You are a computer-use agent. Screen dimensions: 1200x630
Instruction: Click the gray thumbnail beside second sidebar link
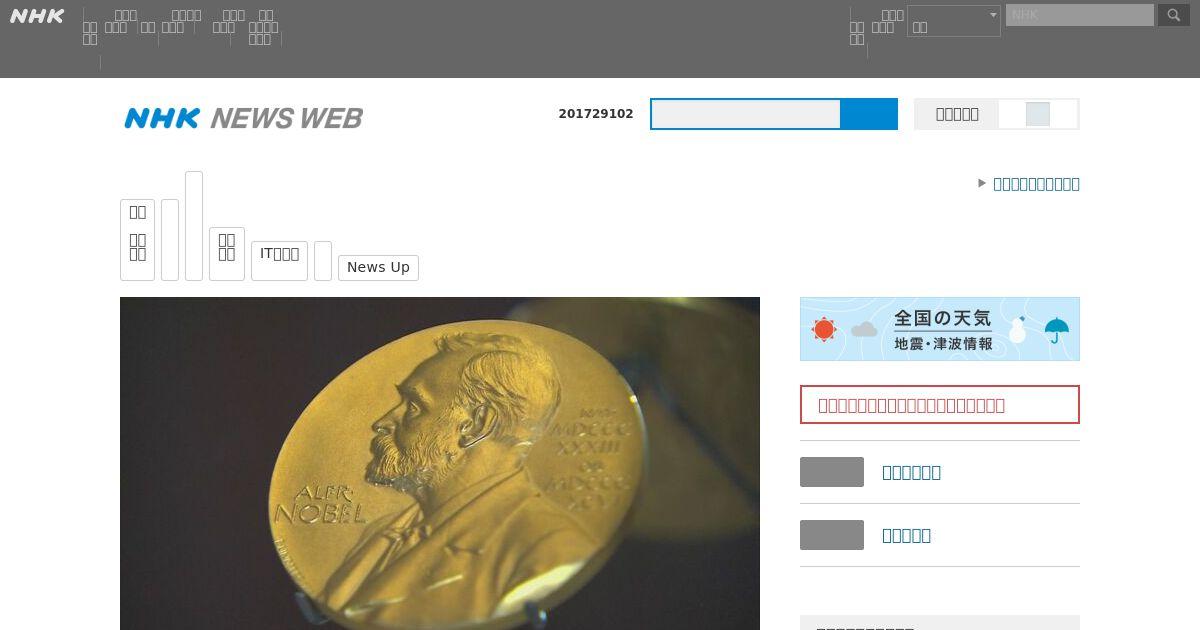coord(832,535)
